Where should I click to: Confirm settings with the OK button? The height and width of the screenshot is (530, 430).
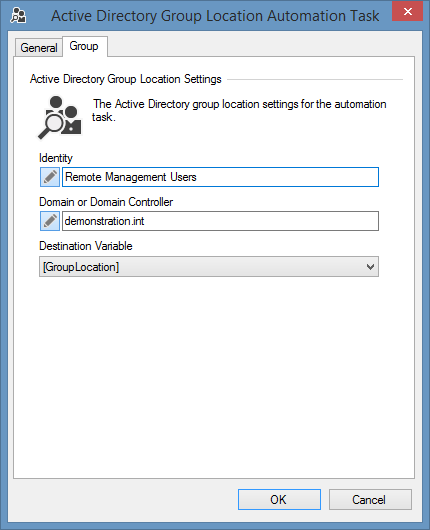click(279, 499)
